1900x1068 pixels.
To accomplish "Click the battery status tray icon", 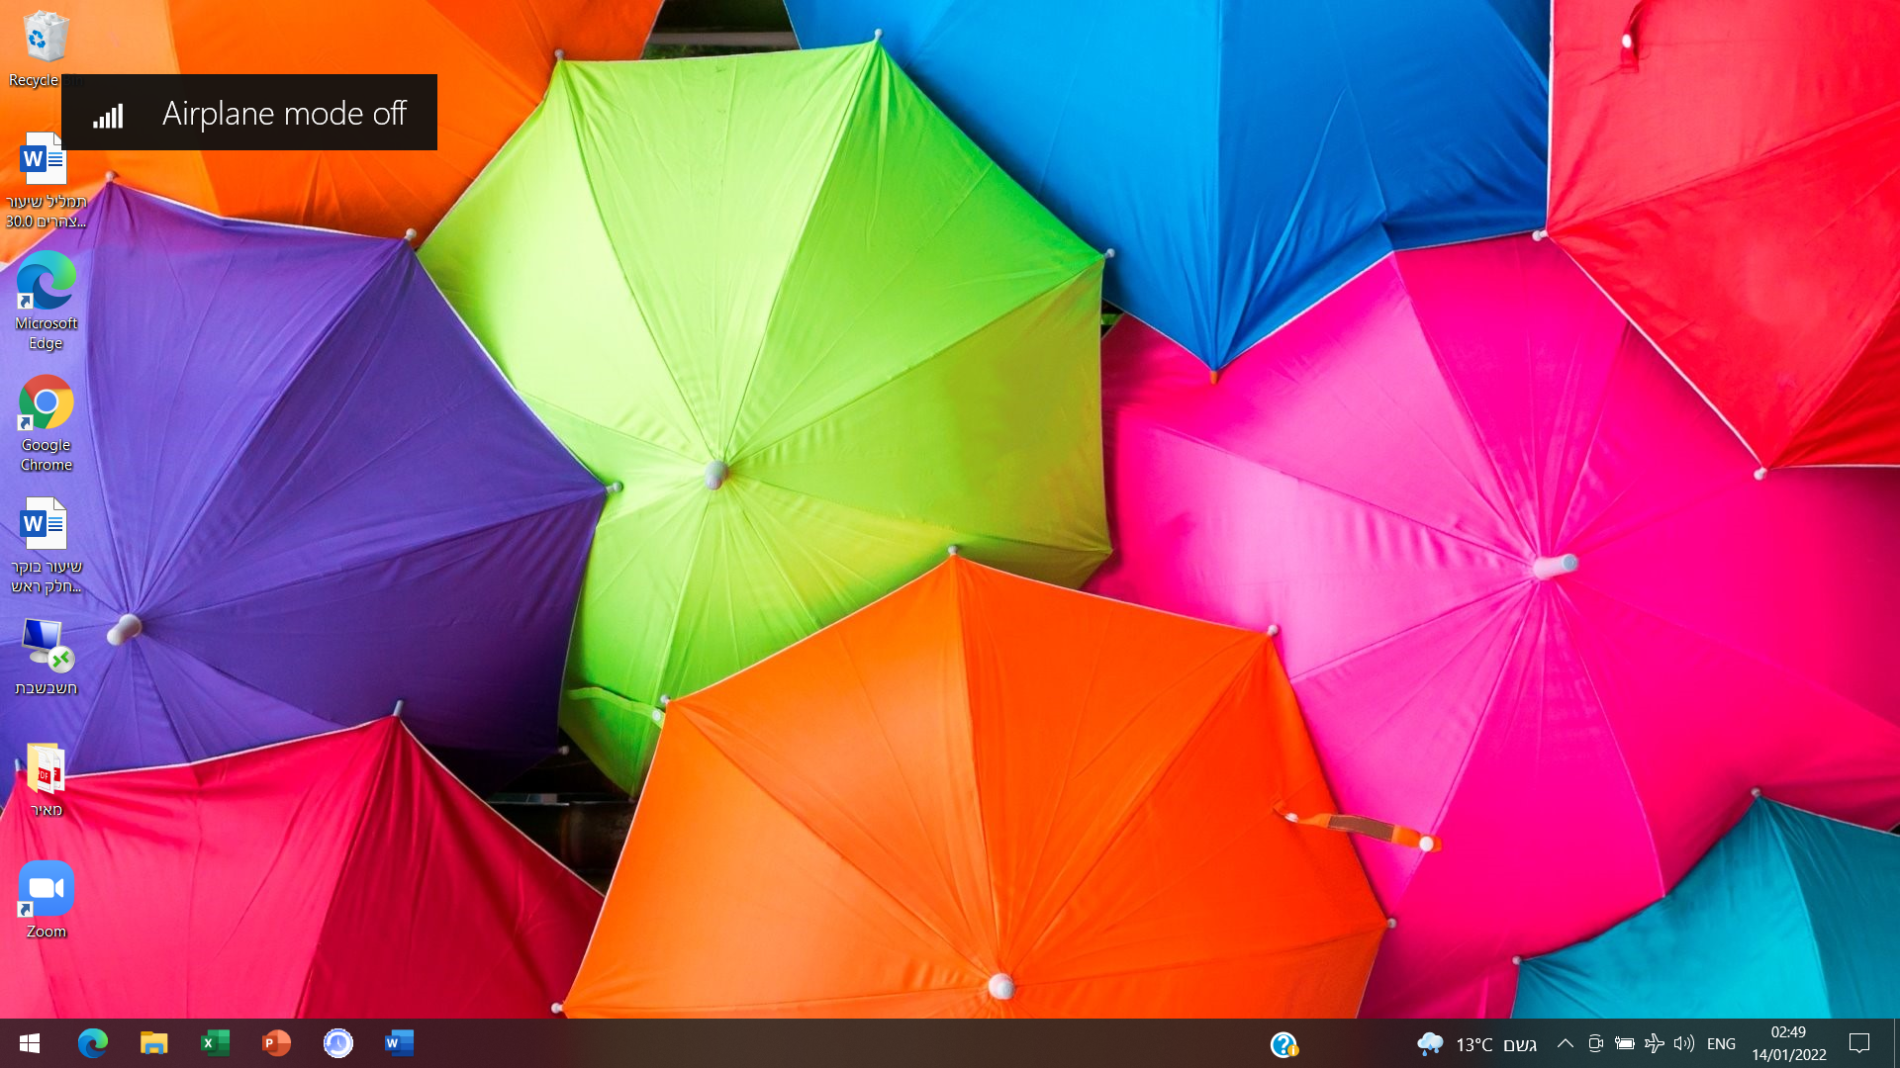I will pyautogui.click(x=1625, y=1043).
